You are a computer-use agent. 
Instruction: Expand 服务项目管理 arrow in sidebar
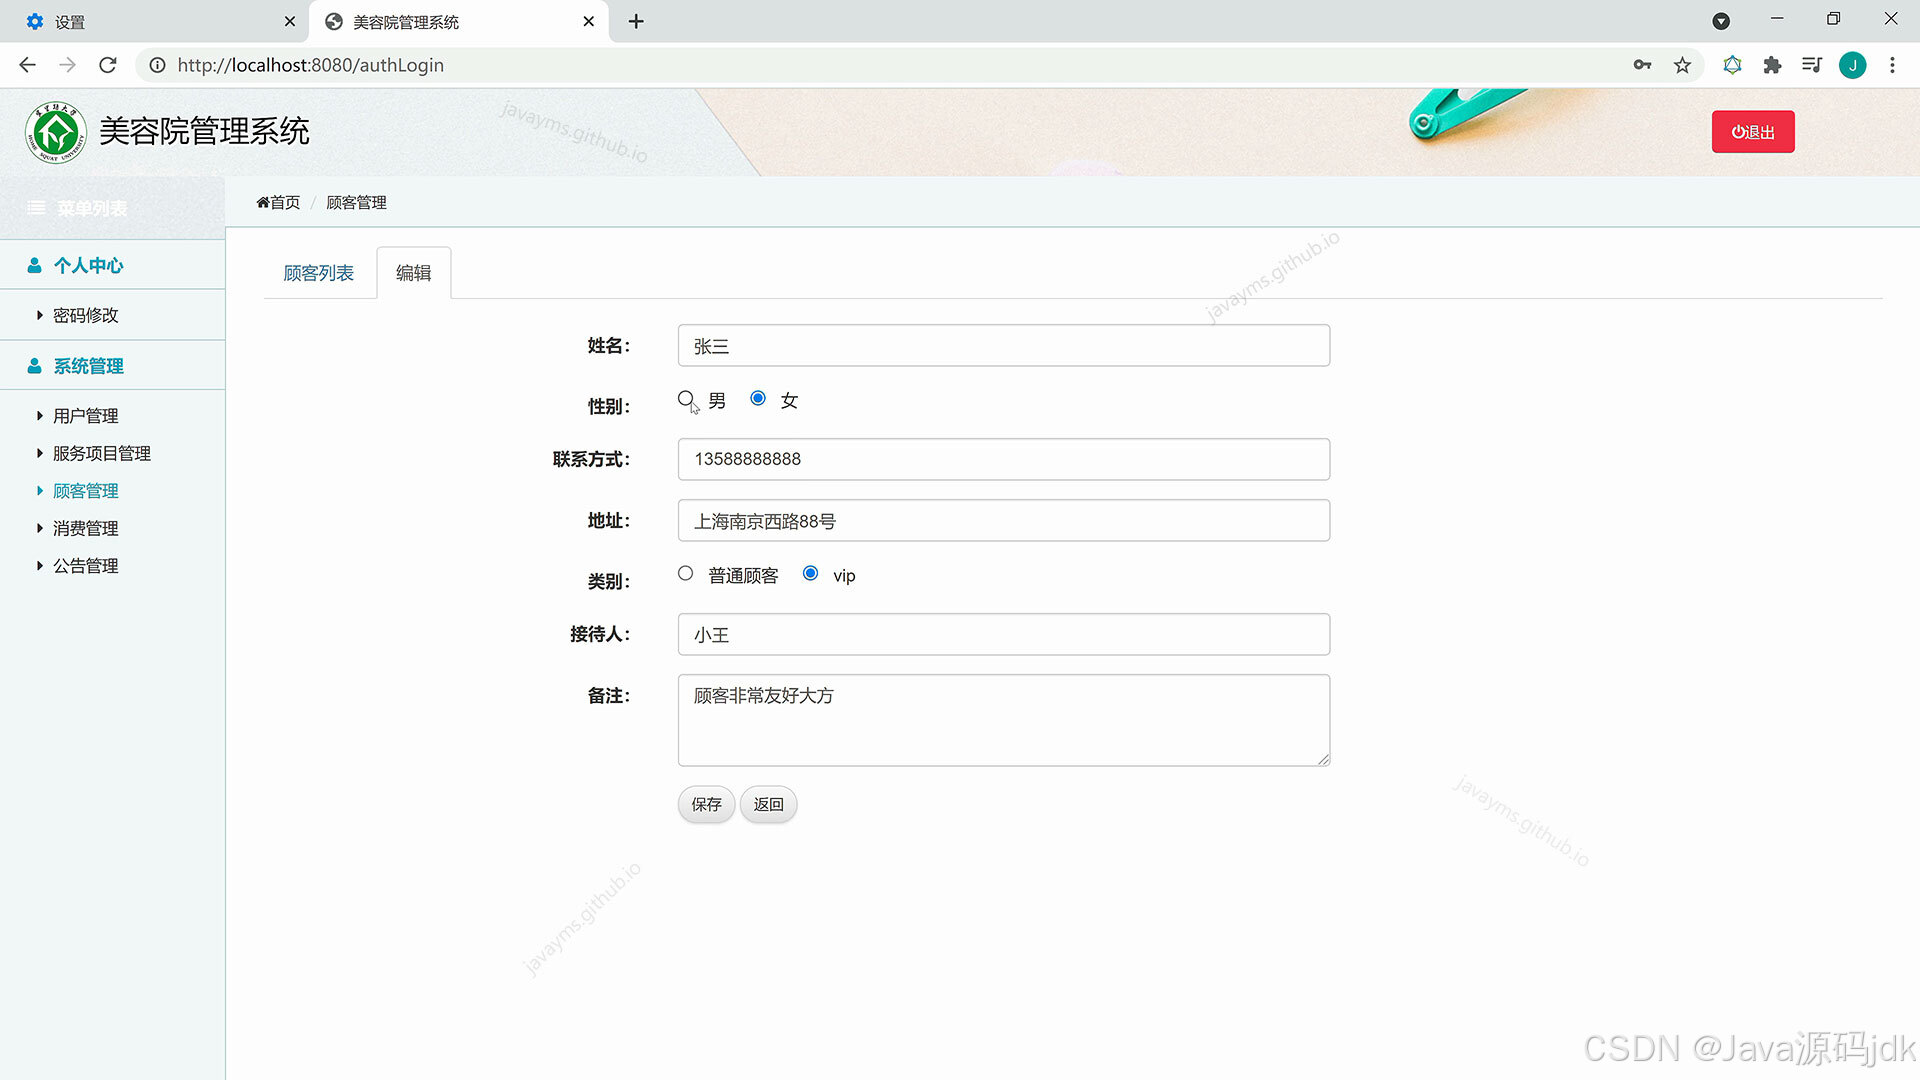39,453
